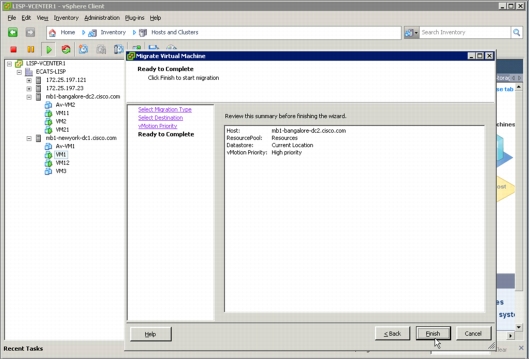This screenshot has width=530, height=360.
Task: Click the VM icon next to VM21
Action: (x=48, y=130)
